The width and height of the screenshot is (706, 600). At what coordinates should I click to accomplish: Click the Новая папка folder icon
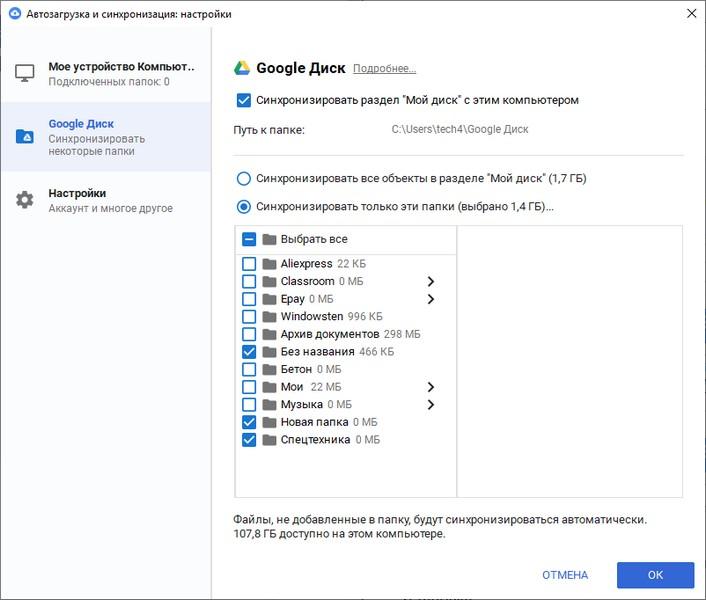click(x=269, y=422)
